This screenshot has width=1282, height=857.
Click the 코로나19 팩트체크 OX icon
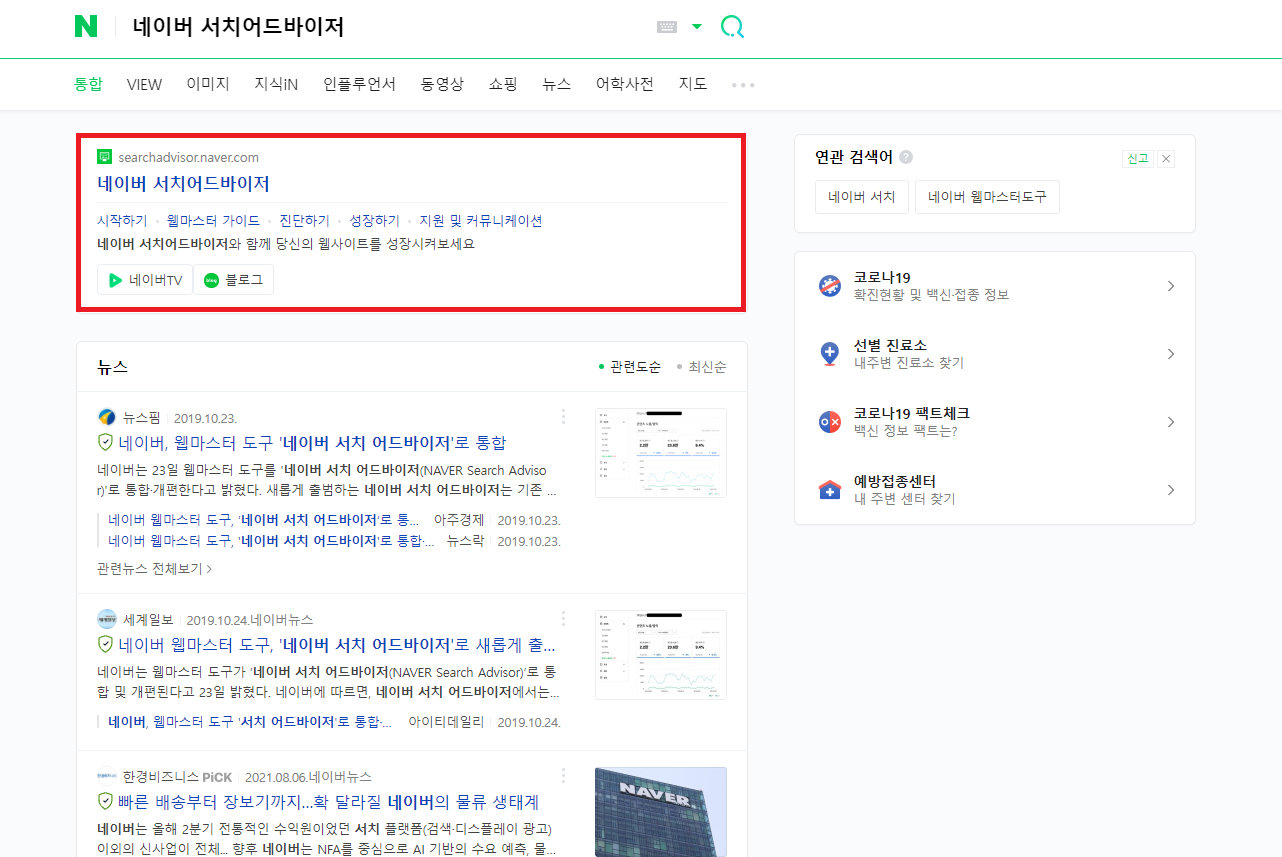click(x=830, y=422)
